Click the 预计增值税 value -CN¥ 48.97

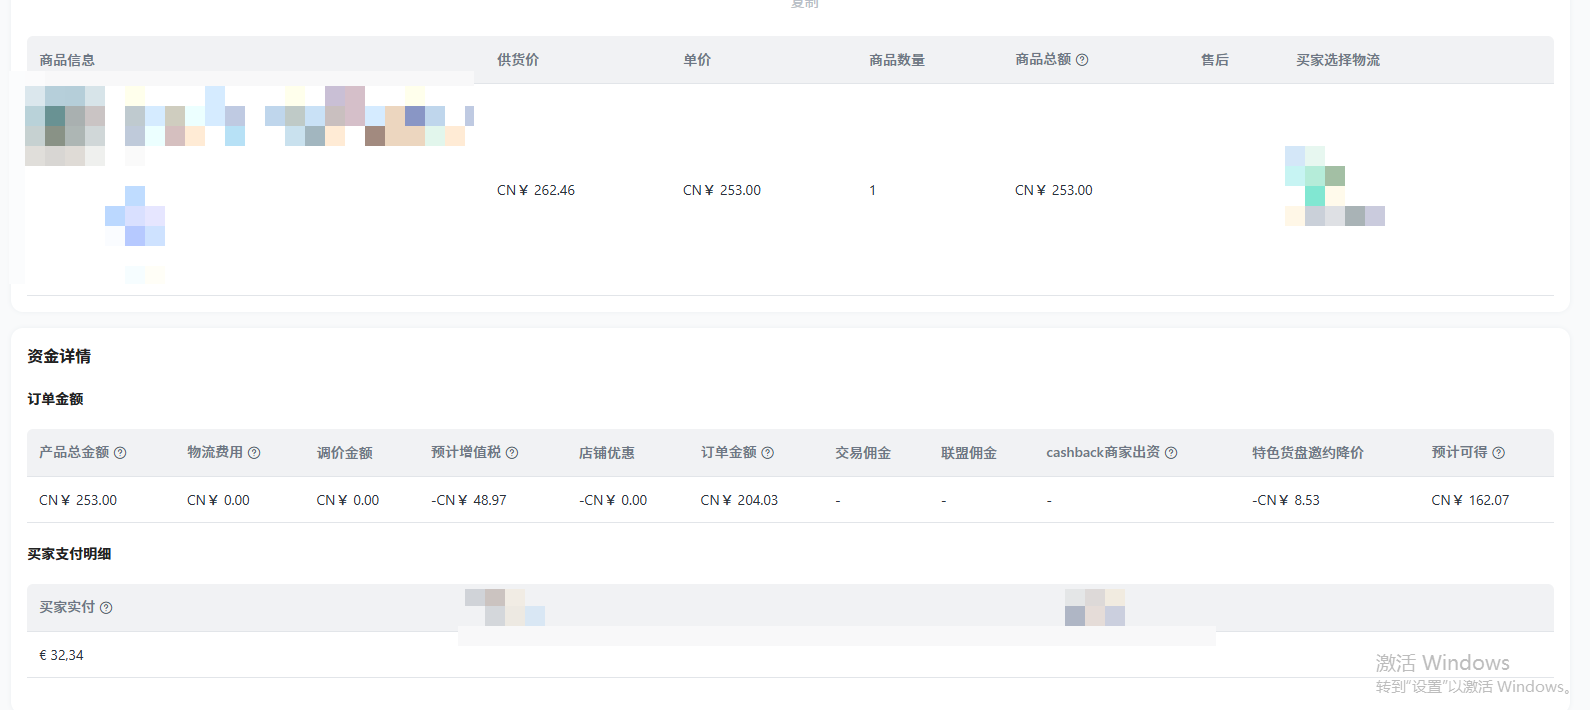469,500
